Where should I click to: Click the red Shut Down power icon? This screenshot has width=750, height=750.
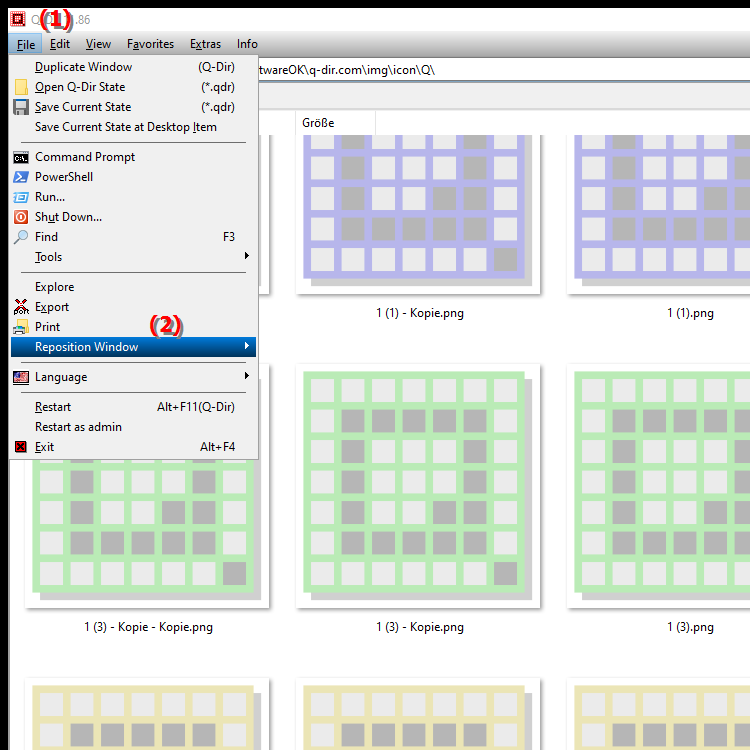point(21,217)
